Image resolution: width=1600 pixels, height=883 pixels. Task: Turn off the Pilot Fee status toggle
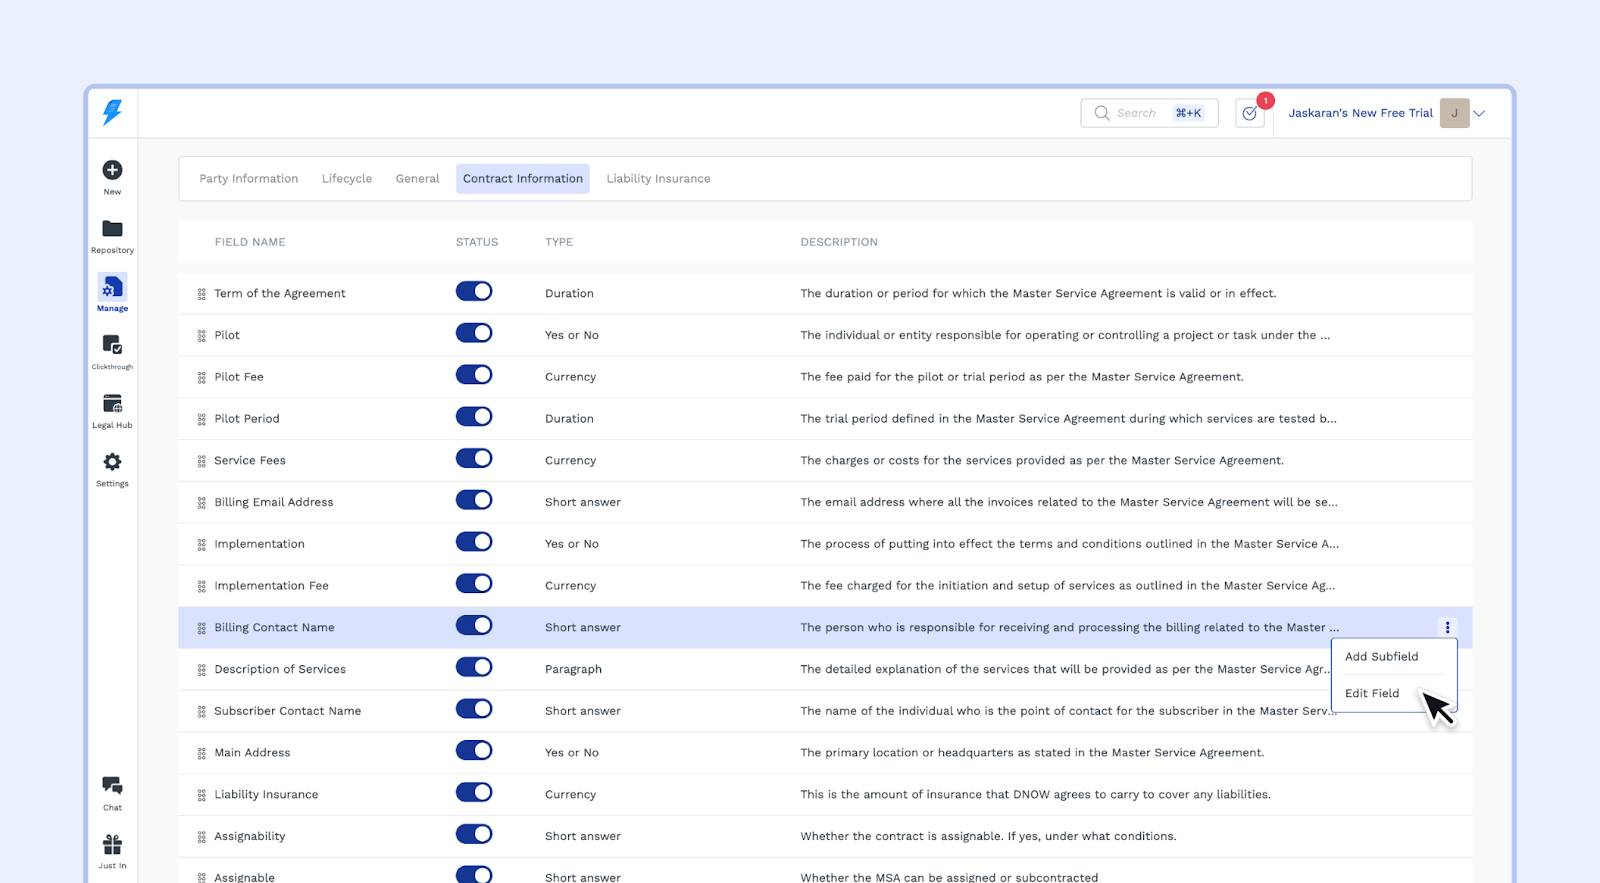click(474, 375)
